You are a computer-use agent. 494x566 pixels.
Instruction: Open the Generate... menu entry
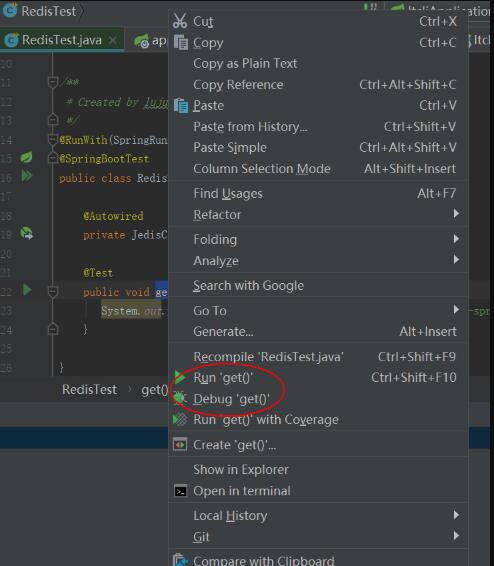pyautogui.click(x=318, y=331)
